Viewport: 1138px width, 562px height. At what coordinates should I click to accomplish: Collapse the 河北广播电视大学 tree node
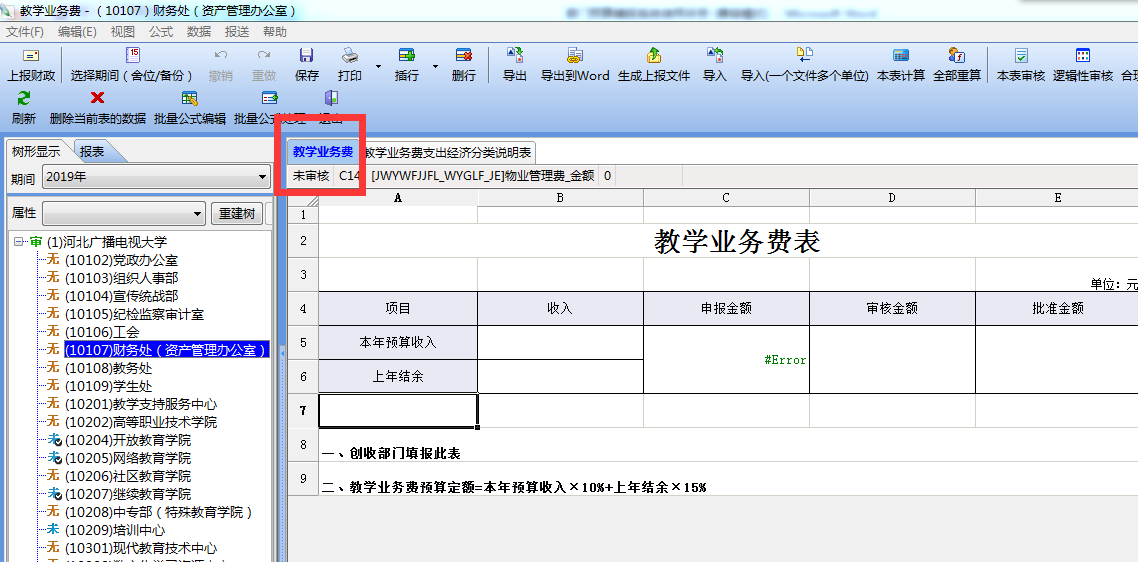19,242
